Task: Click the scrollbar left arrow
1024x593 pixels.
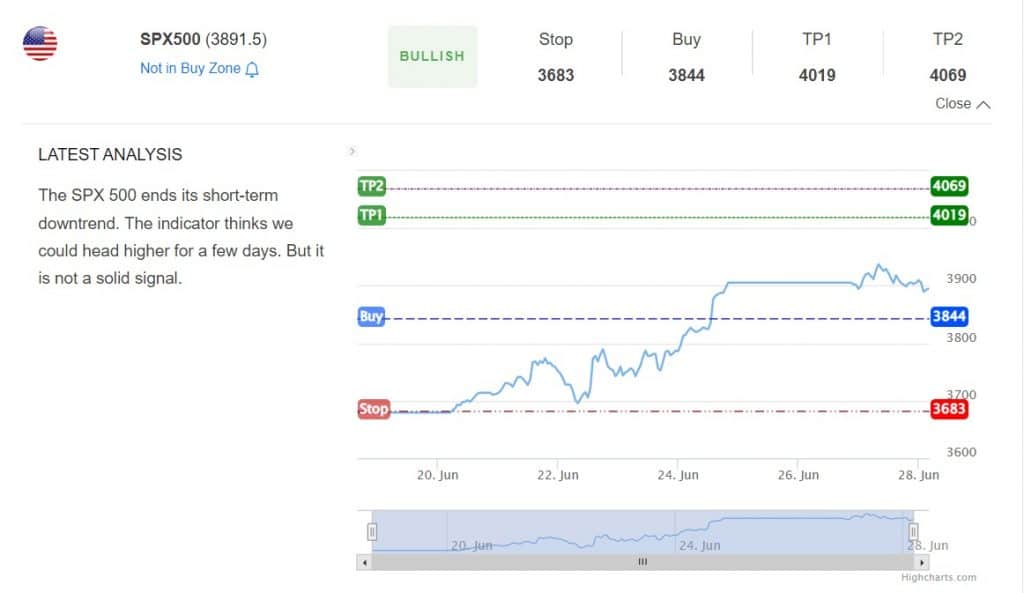Action: coord(364,562)
